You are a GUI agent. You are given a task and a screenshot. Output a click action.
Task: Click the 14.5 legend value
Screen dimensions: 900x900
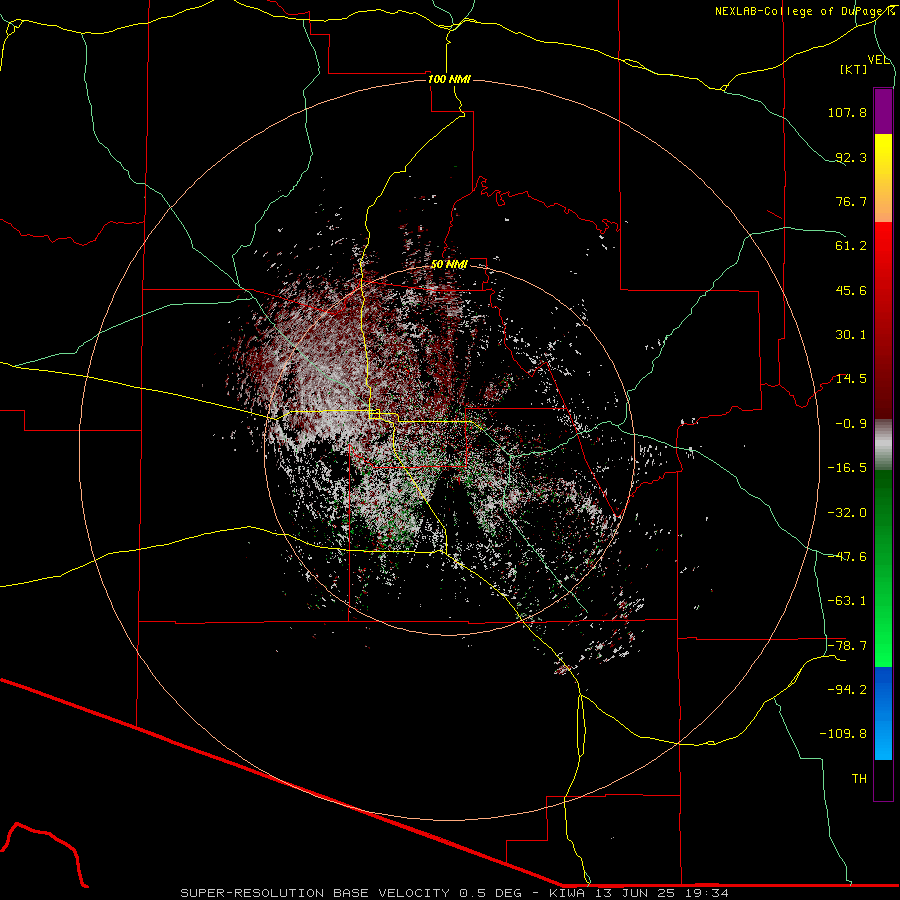pyautogui.click(x=851, y=379)
